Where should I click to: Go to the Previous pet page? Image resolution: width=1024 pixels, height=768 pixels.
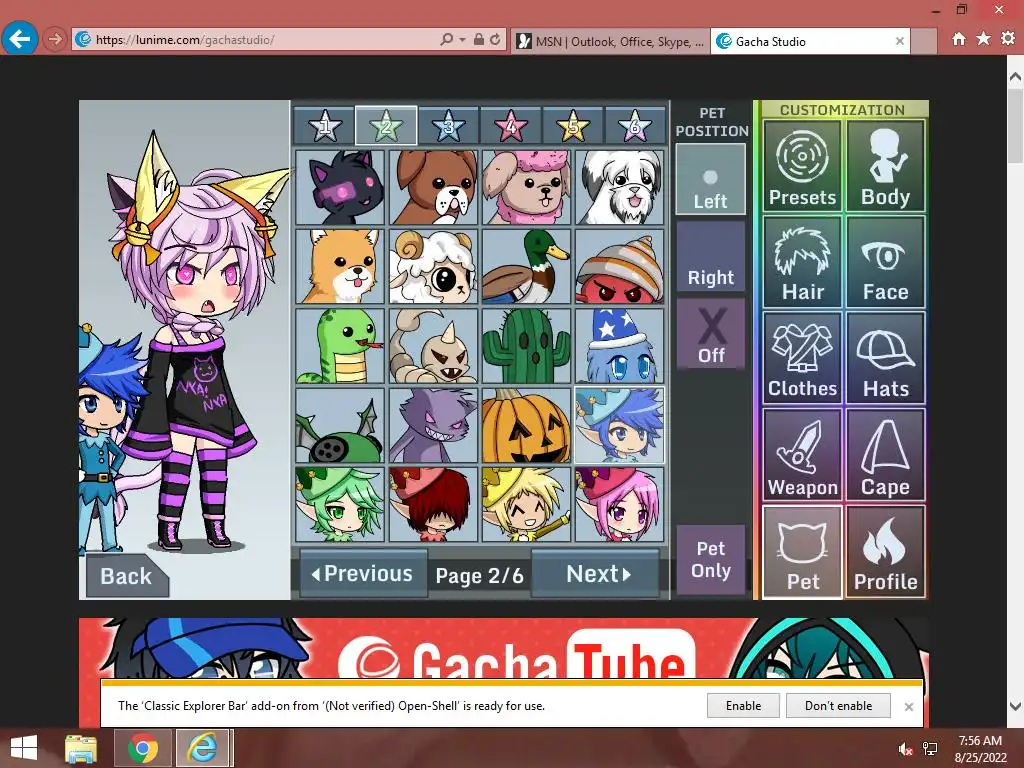point(363,573)
